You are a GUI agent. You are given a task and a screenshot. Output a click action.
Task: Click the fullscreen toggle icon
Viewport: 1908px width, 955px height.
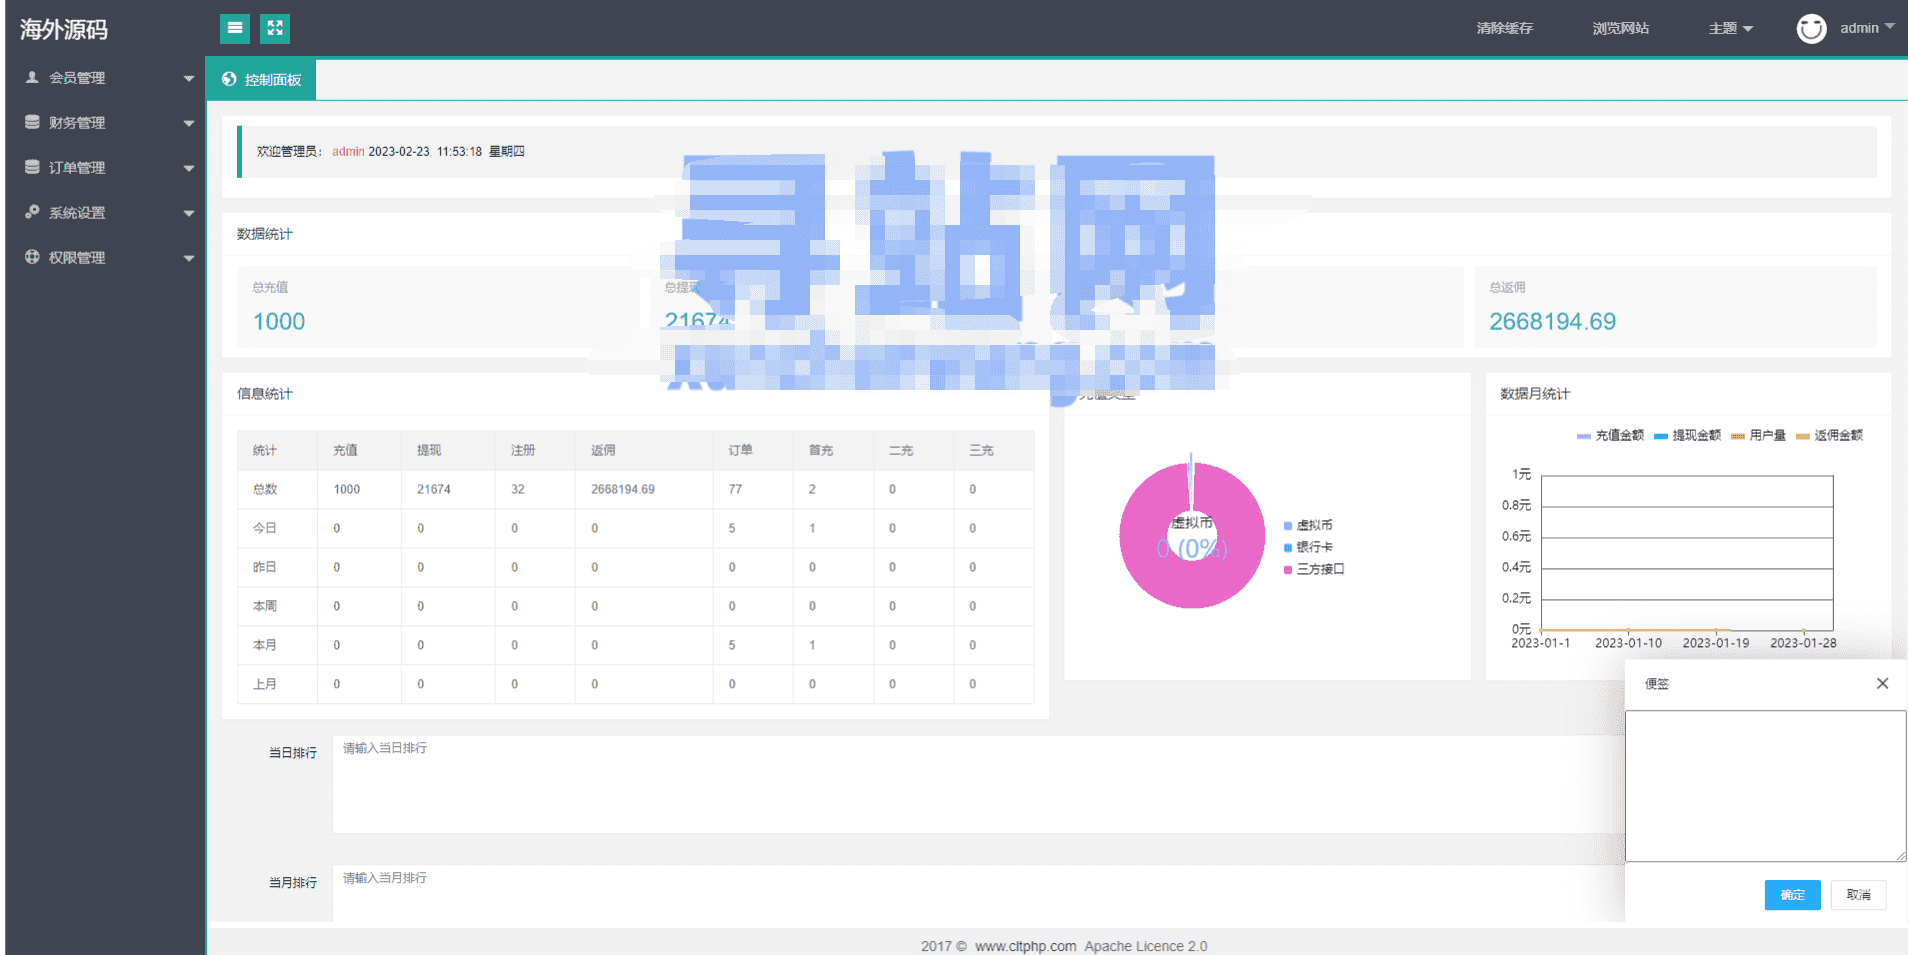(275, 28)
